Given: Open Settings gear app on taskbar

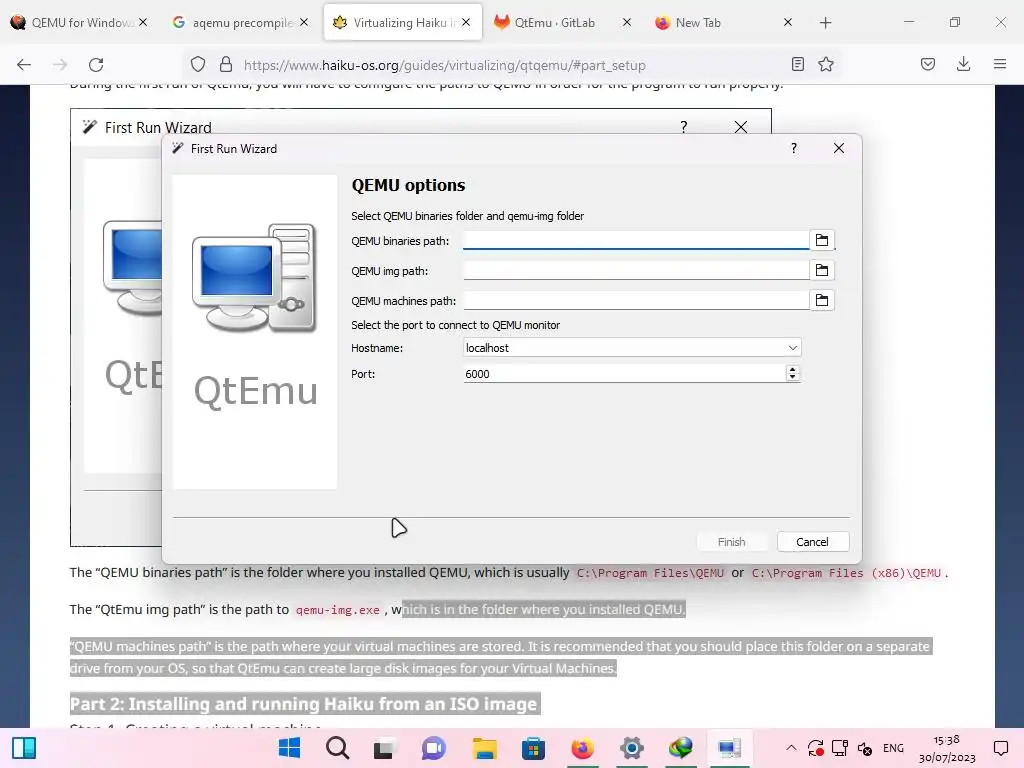Looking at the screenshot, I should coord(632,748).
